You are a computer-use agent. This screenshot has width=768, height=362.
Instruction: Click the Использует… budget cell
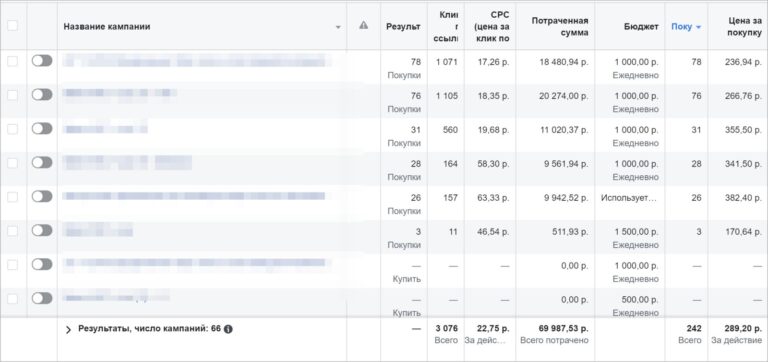click(x=629, y=198)
